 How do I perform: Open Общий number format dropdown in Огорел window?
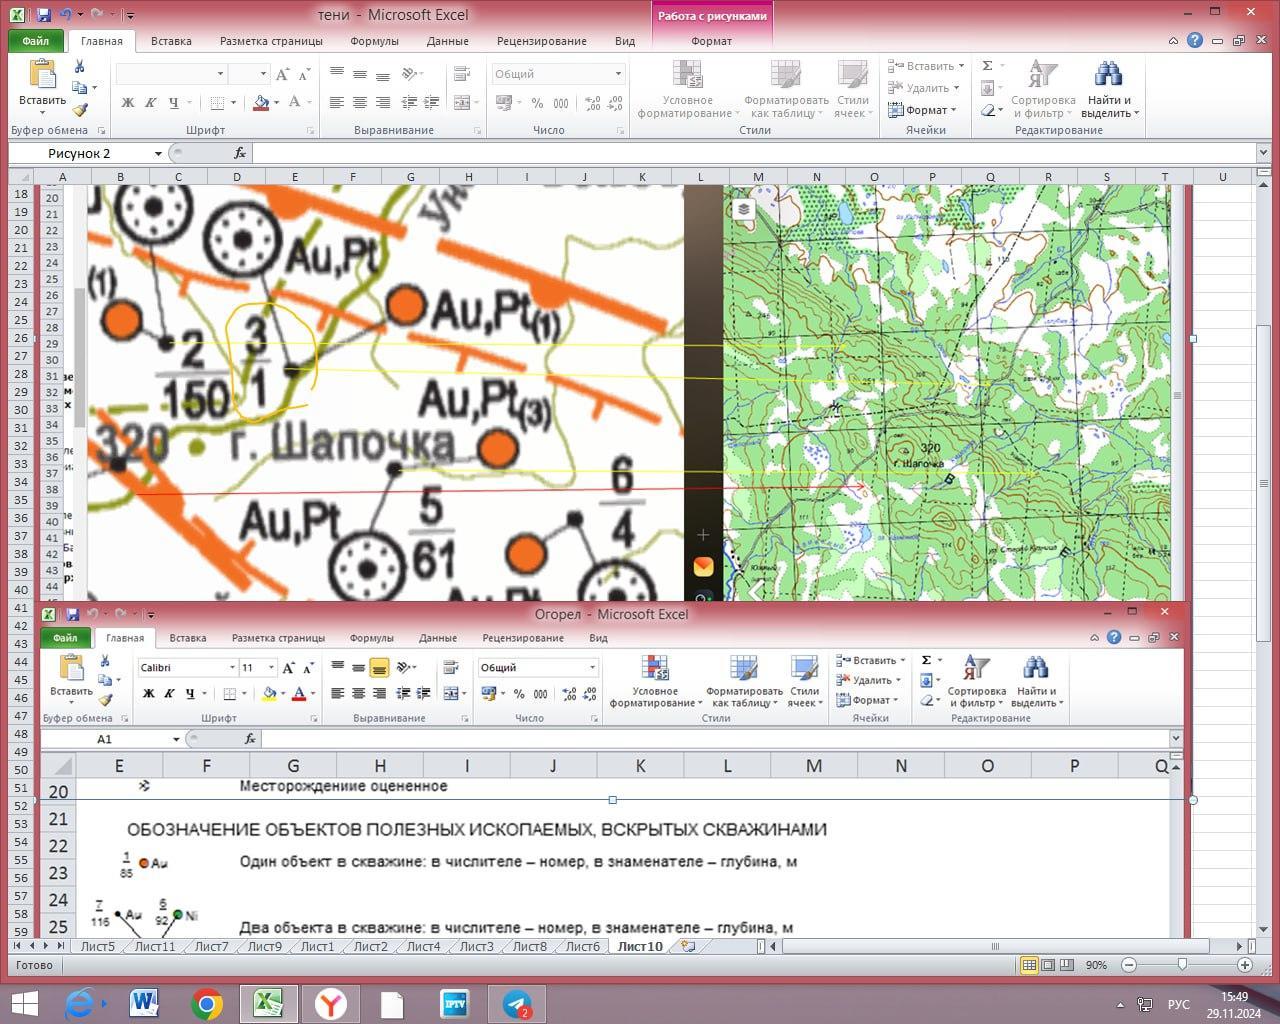point(592,668)
